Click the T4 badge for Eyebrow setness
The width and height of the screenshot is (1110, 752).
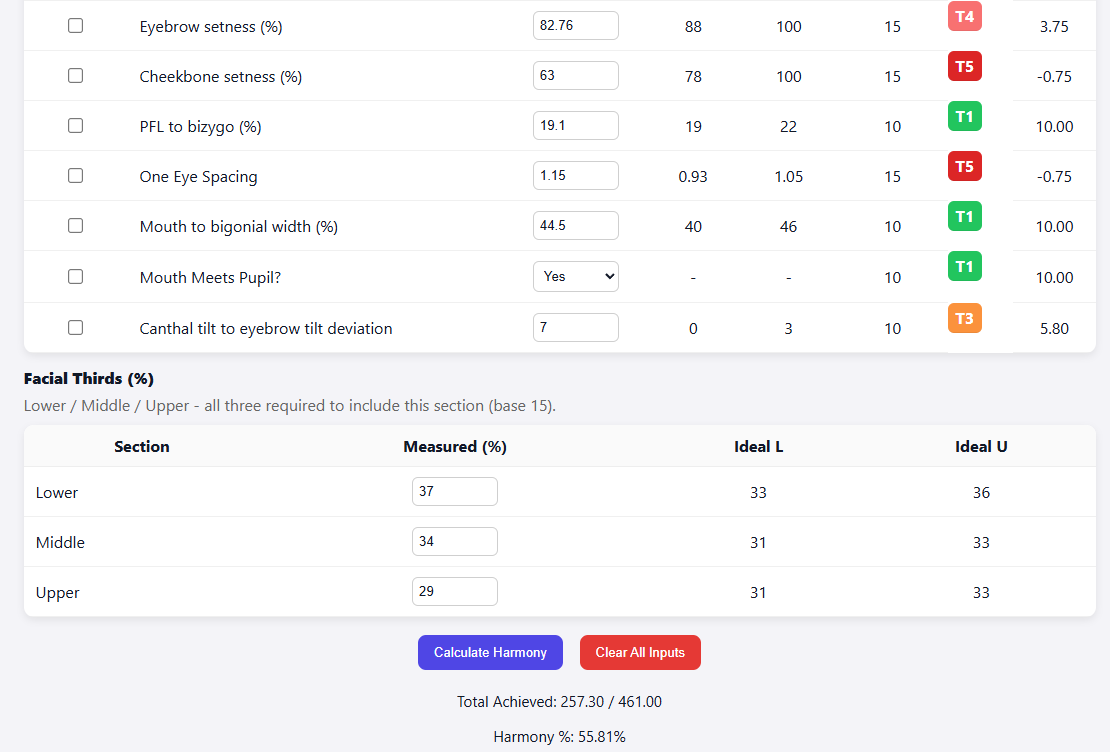964,17
